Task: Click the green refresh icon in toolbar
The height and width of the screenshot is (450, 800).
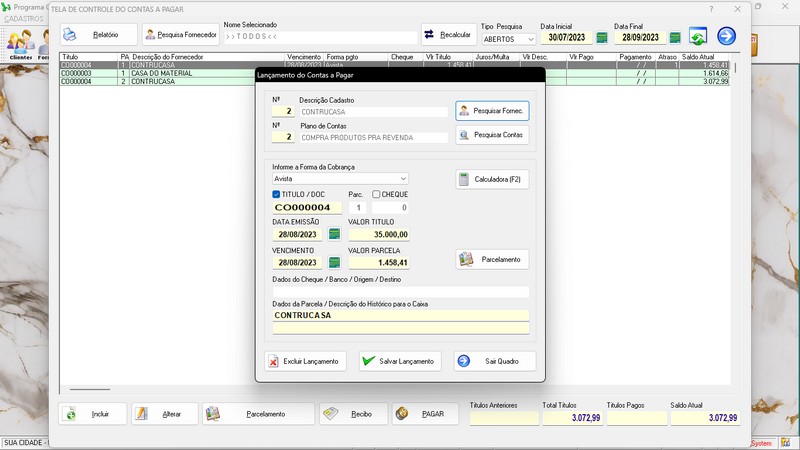Action: point(698,36)
